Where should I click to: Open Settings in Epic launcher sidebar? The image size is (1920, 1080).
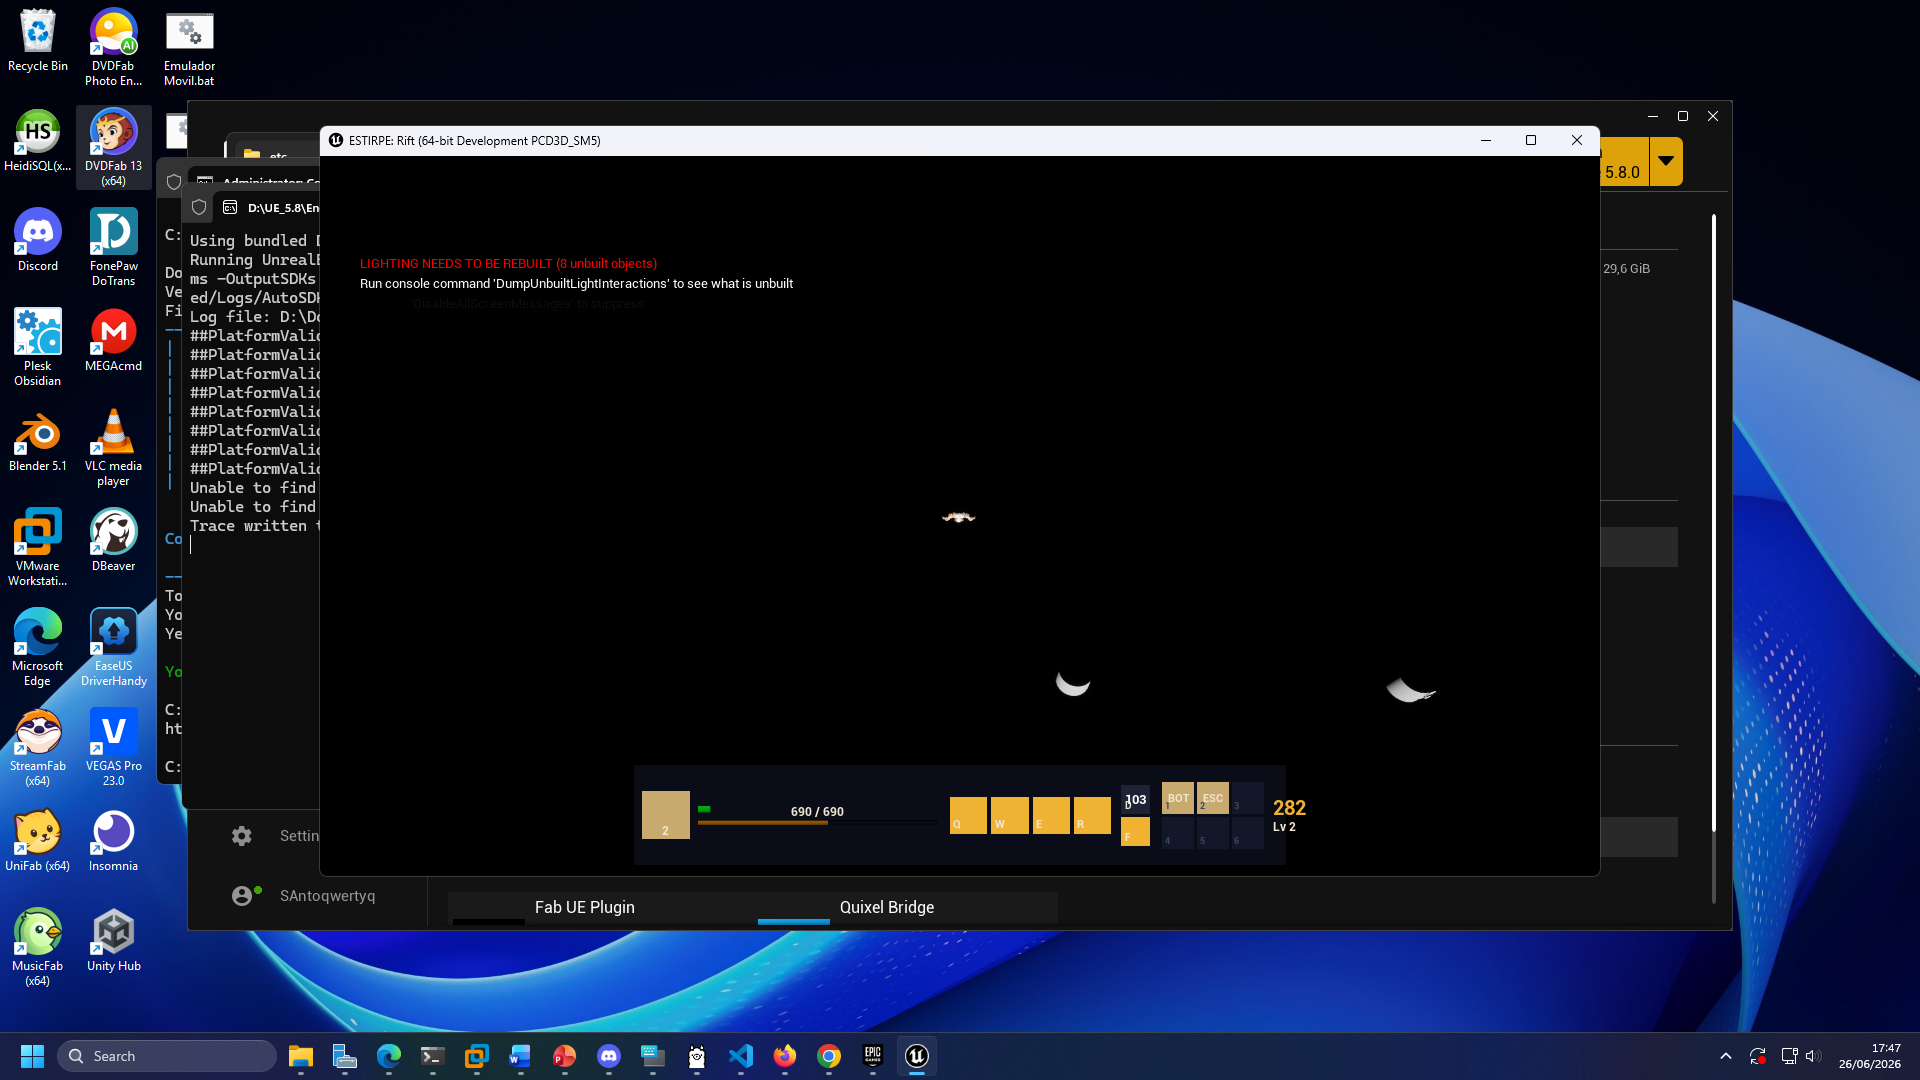(275, 836)
